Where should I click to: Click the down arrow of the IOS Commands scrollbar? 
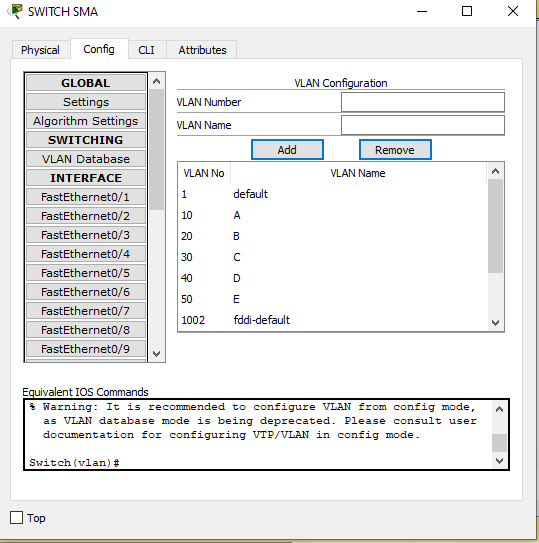point(499,461)
